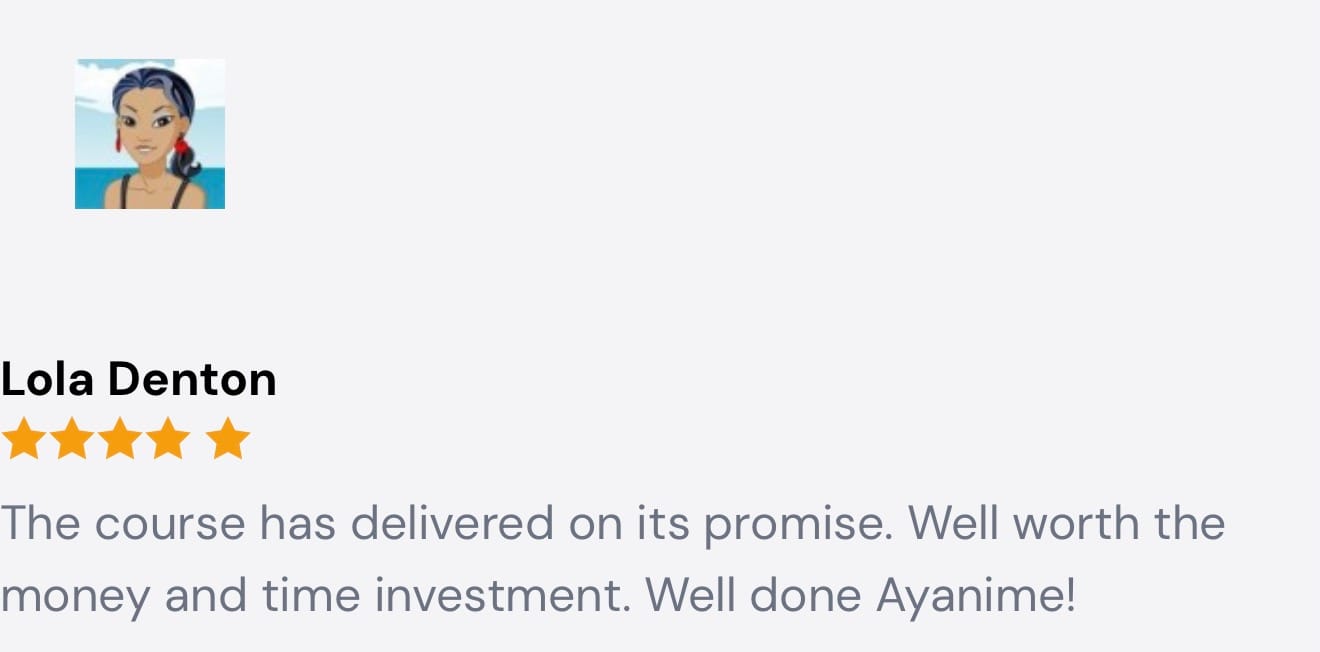The width and height of the screenshot is (1320, 652).
Task: Click the fourth orange rating star
Action: [x=168, y=439]
